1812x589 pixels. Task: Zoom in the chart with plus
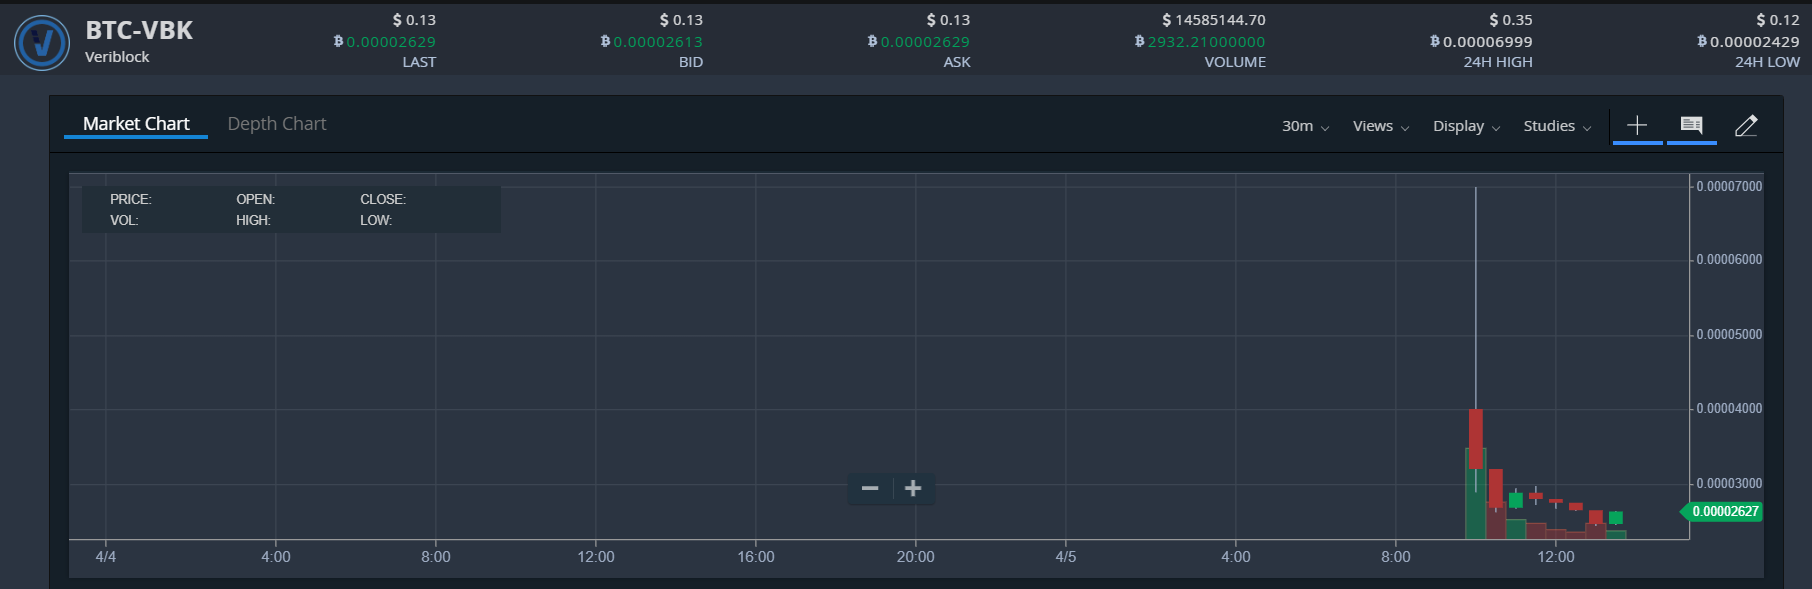pyautogui.click(x=913, y=488)
